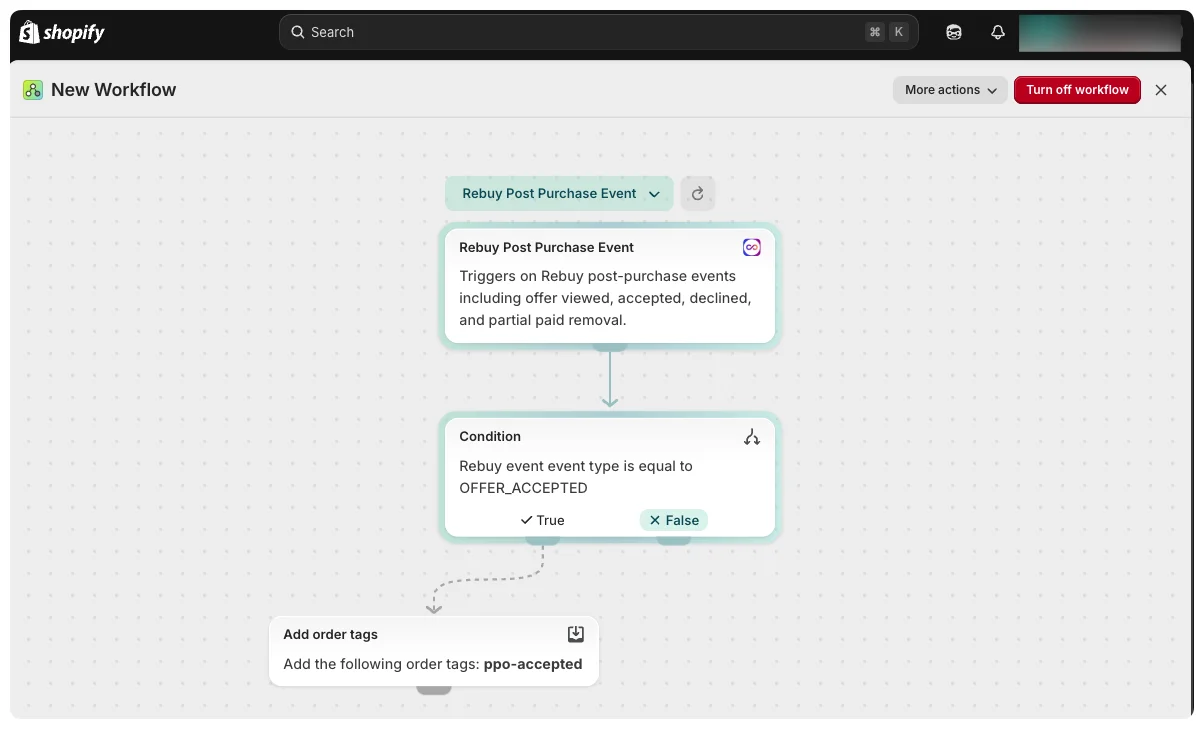Click the search magnifier icon
Screen dimensions: 1204x729
click(x=297, y=32)
